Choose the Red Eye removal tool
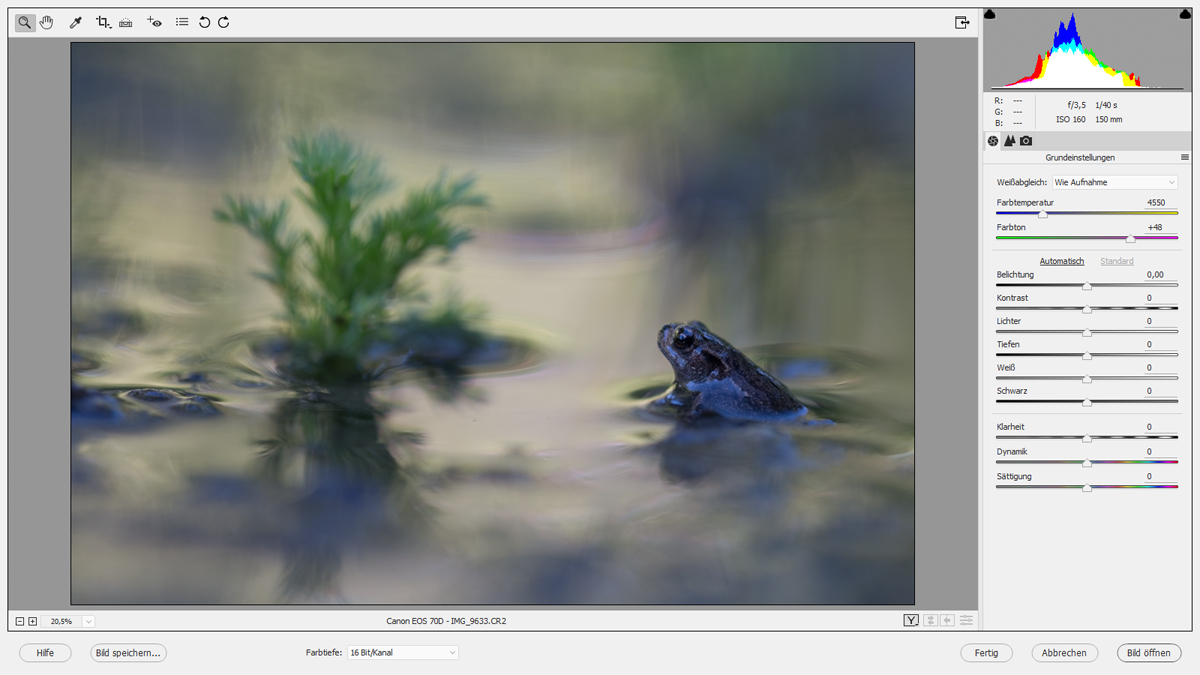 (154, 22)
